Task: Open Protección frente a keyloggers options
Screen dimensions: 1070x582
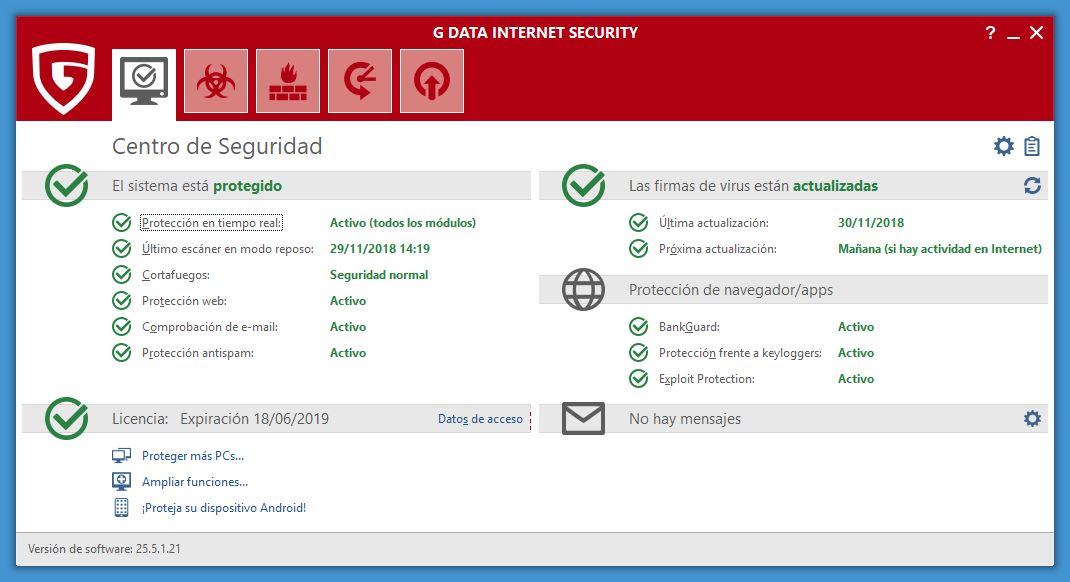Action: pyautogui.click(x=740, y=353)
